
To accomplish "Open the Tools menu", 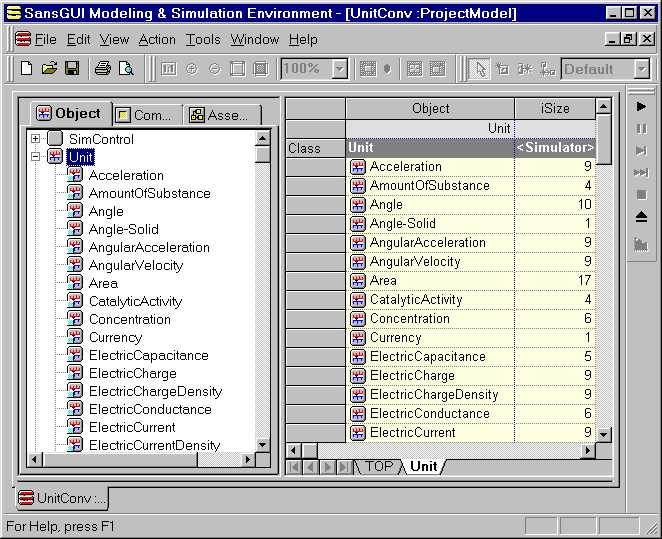I will pyautogui.click(x=203, y=39).
